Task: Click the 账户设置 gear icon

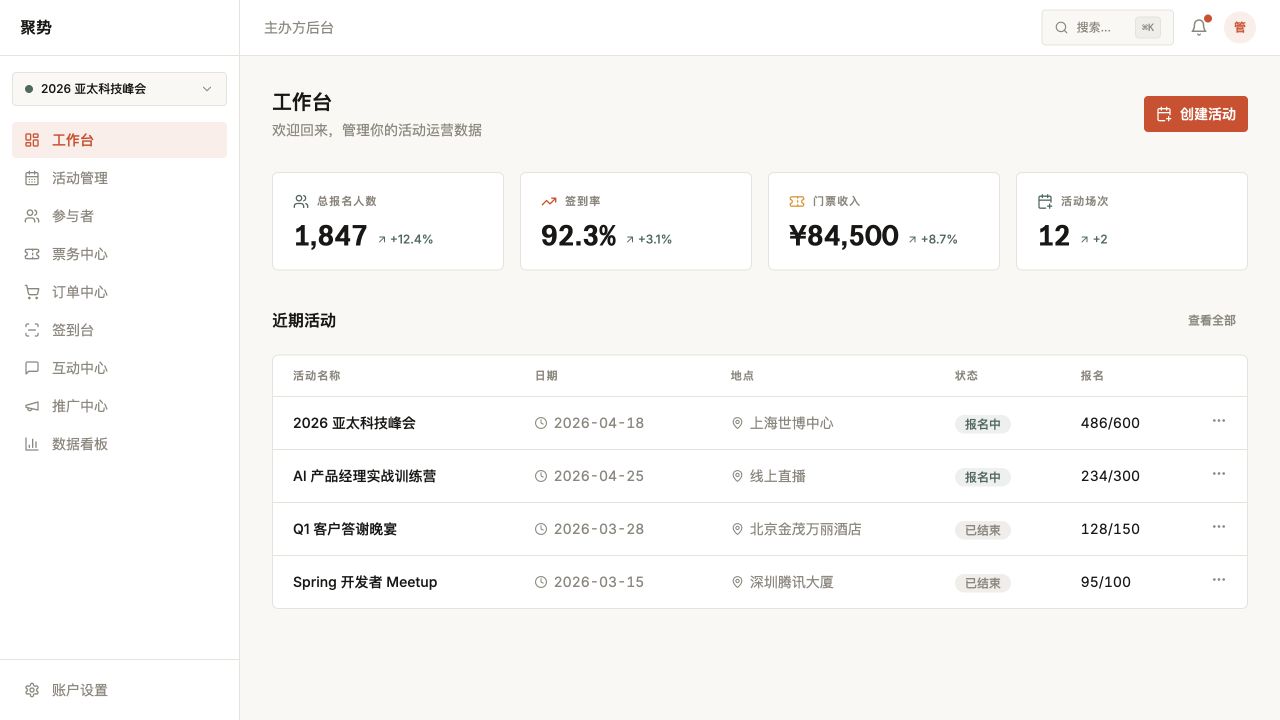Action: point(32,690)
